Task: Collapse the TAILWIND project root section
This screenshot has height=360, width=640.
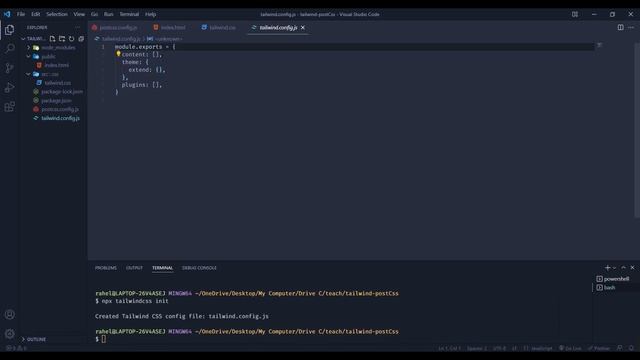Action: (23, 39)
